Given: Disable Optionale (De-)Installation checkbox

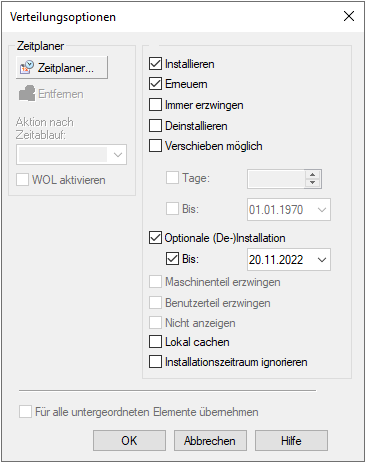Looking at the screenshot, I should tap(155, 238).
